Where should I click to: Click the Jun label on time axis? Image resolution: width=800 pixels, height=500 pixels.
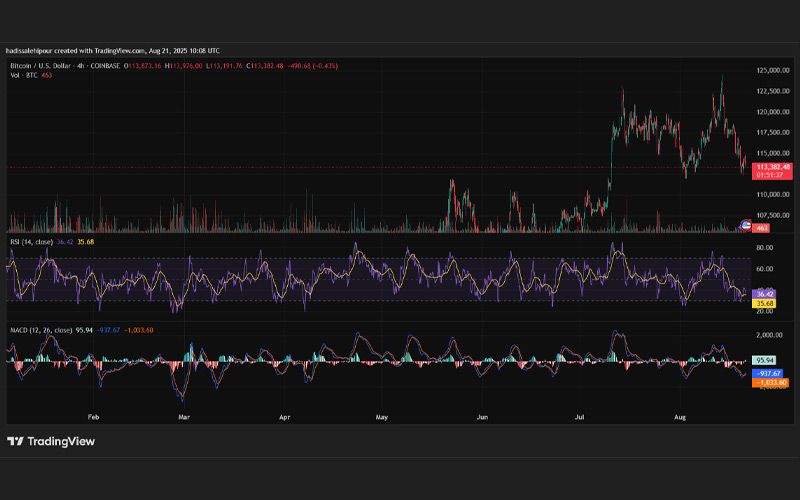point(482,417)
